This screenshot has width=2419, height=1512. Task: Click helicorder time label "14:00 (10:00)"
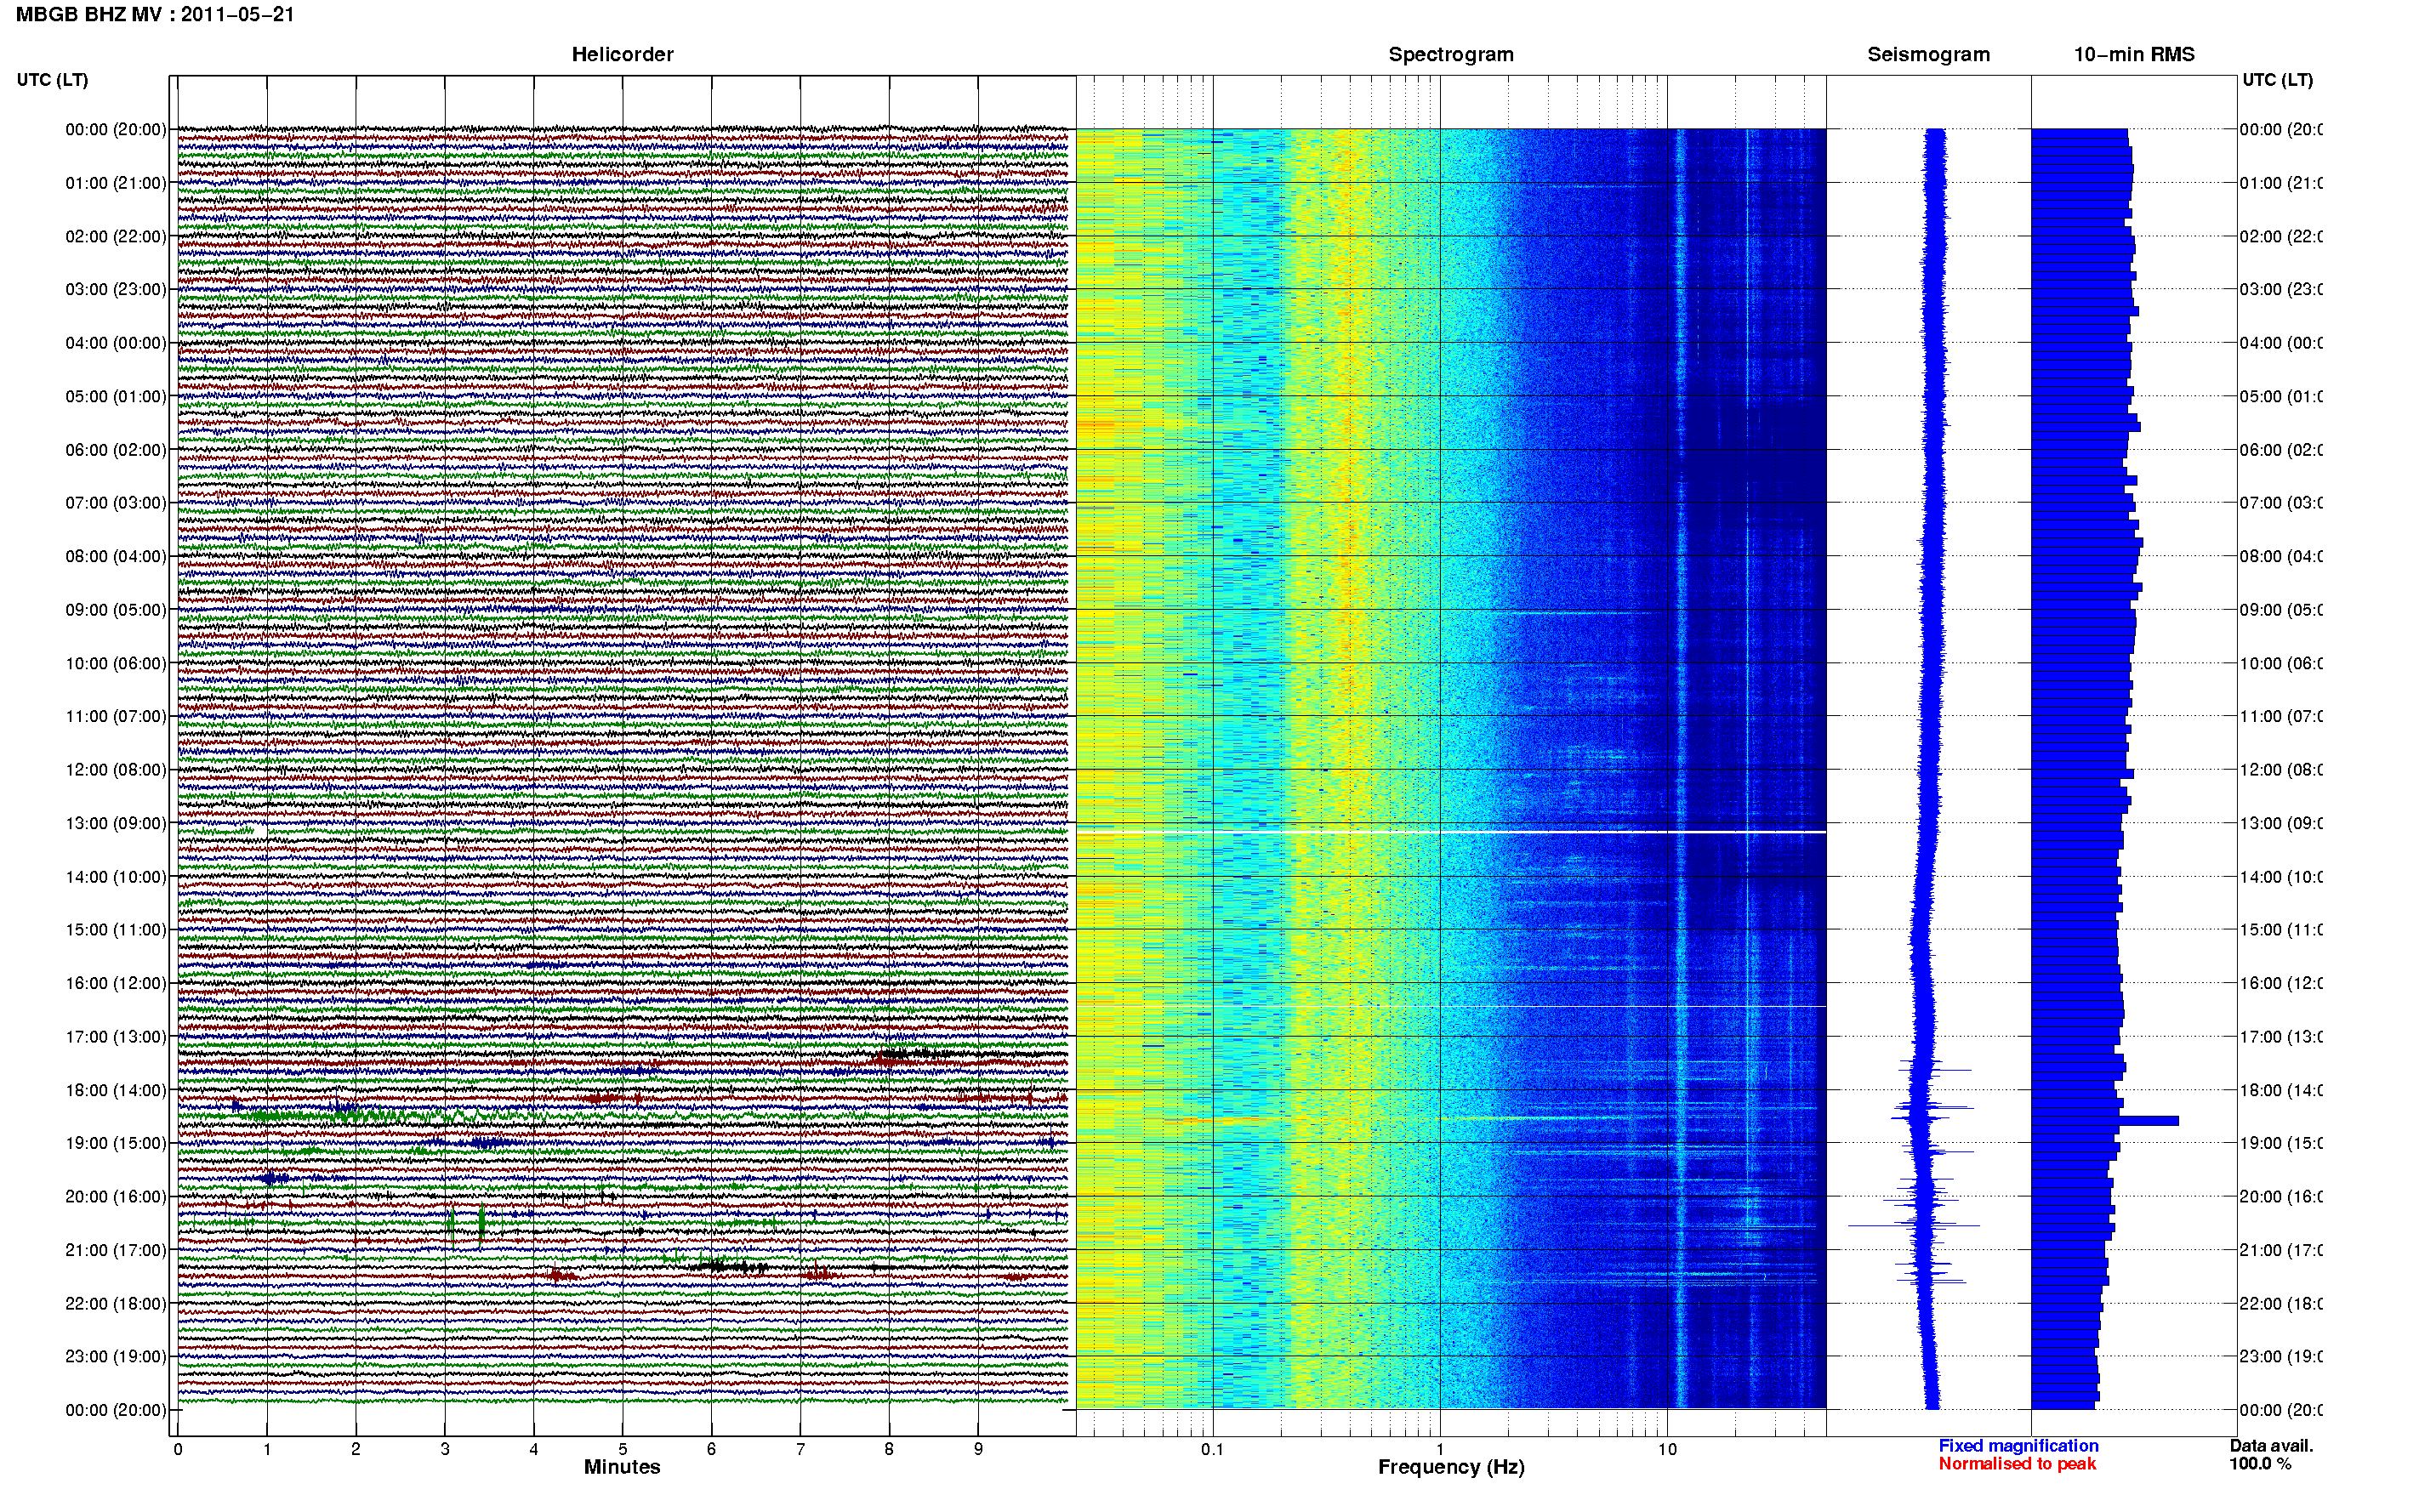pos(116,877)
